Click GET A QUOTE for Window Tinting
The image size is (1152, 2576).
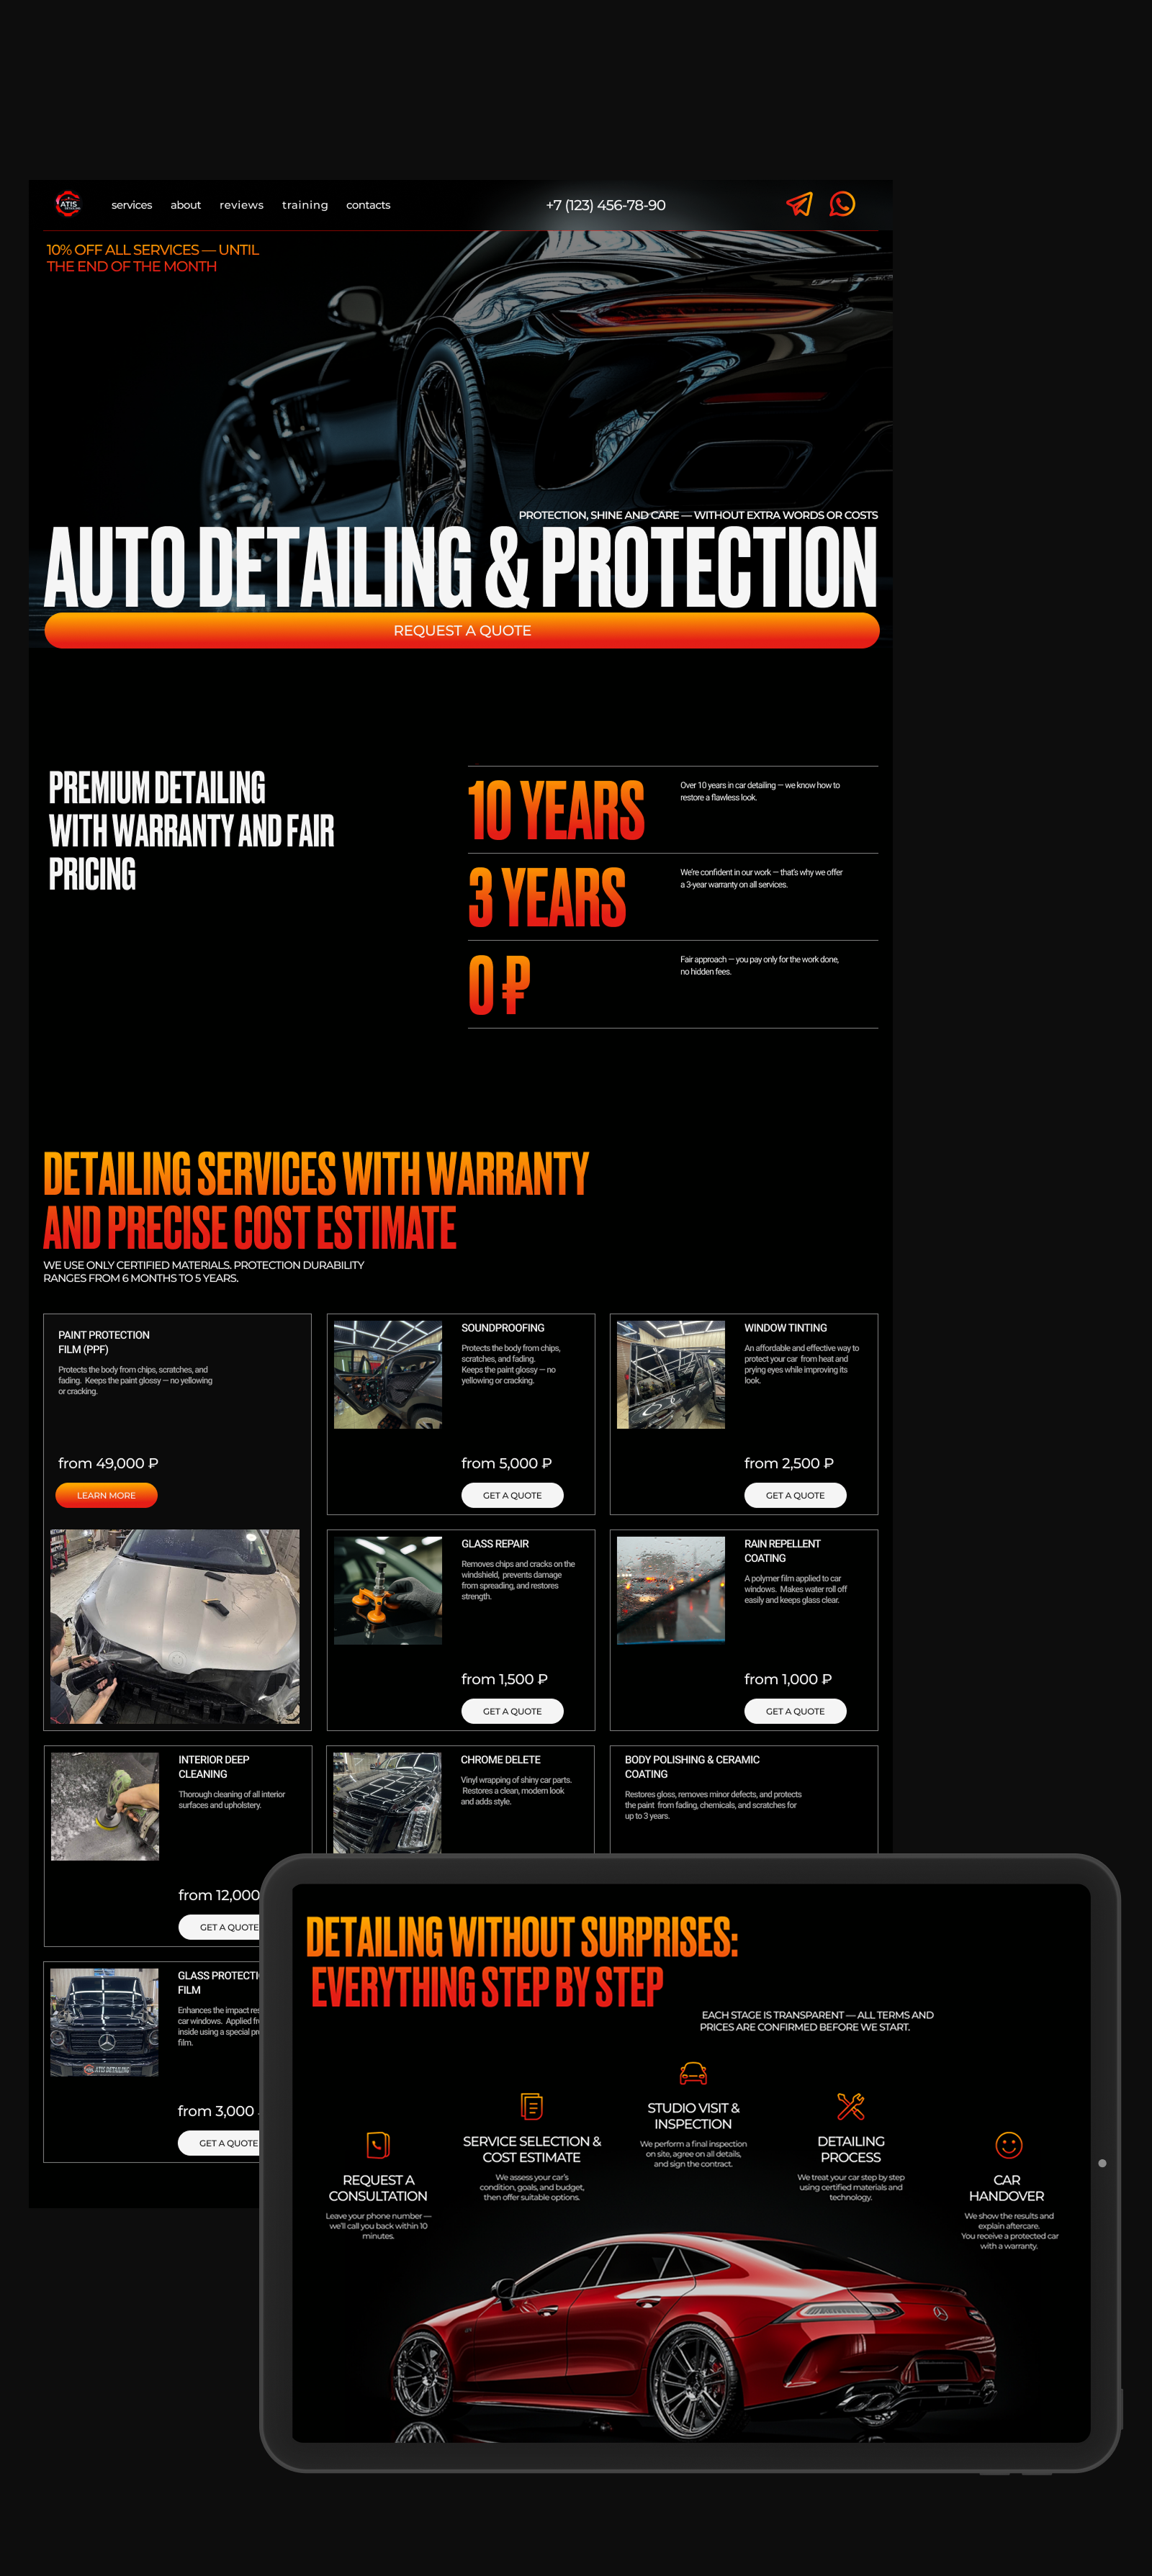tap(794, 1494)
